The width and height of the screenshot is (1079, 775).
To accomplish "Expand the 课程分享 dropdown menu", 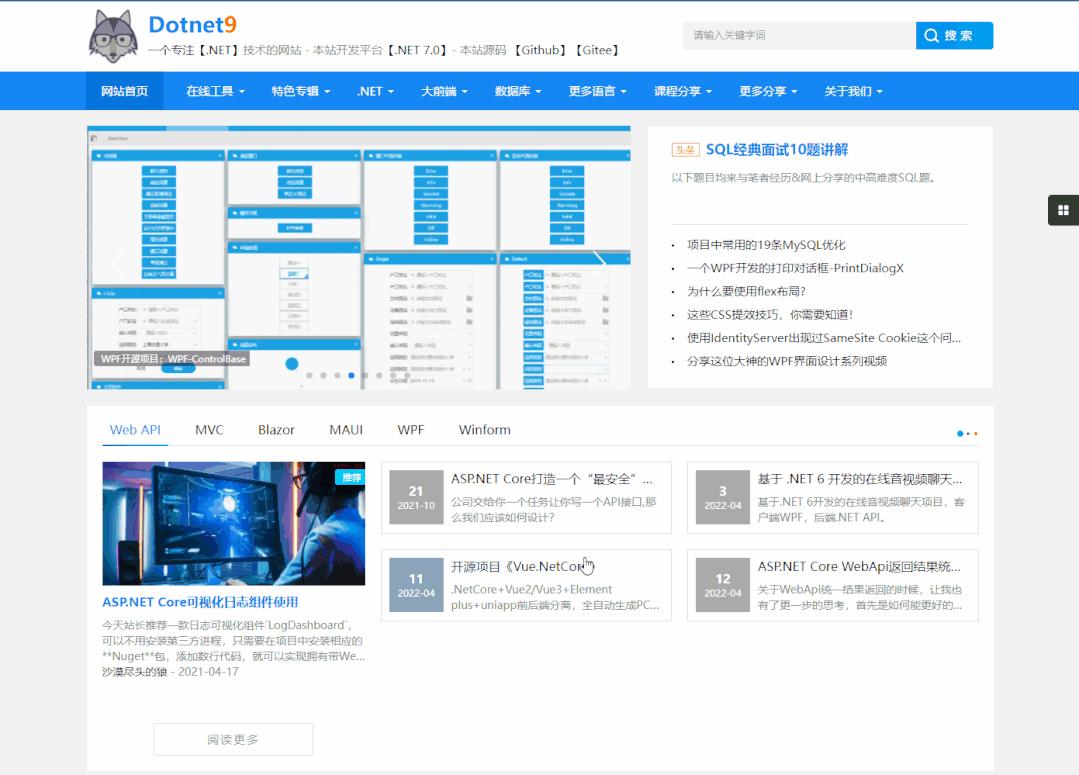I will point(683,91).
